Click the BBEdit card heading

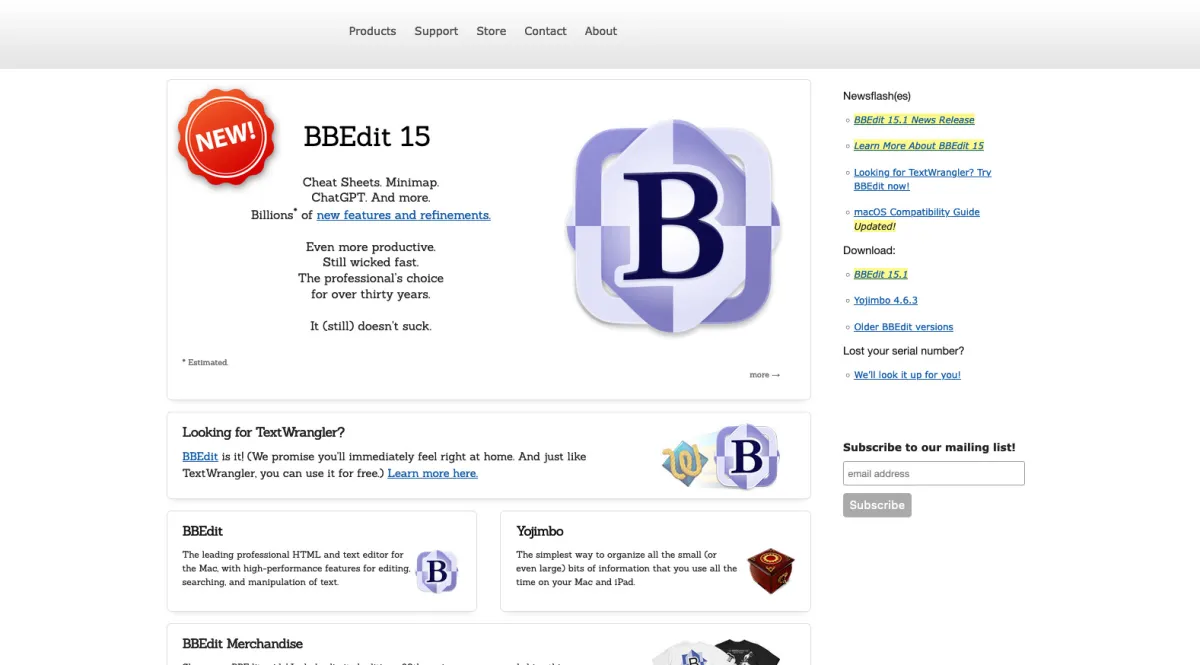203,531
